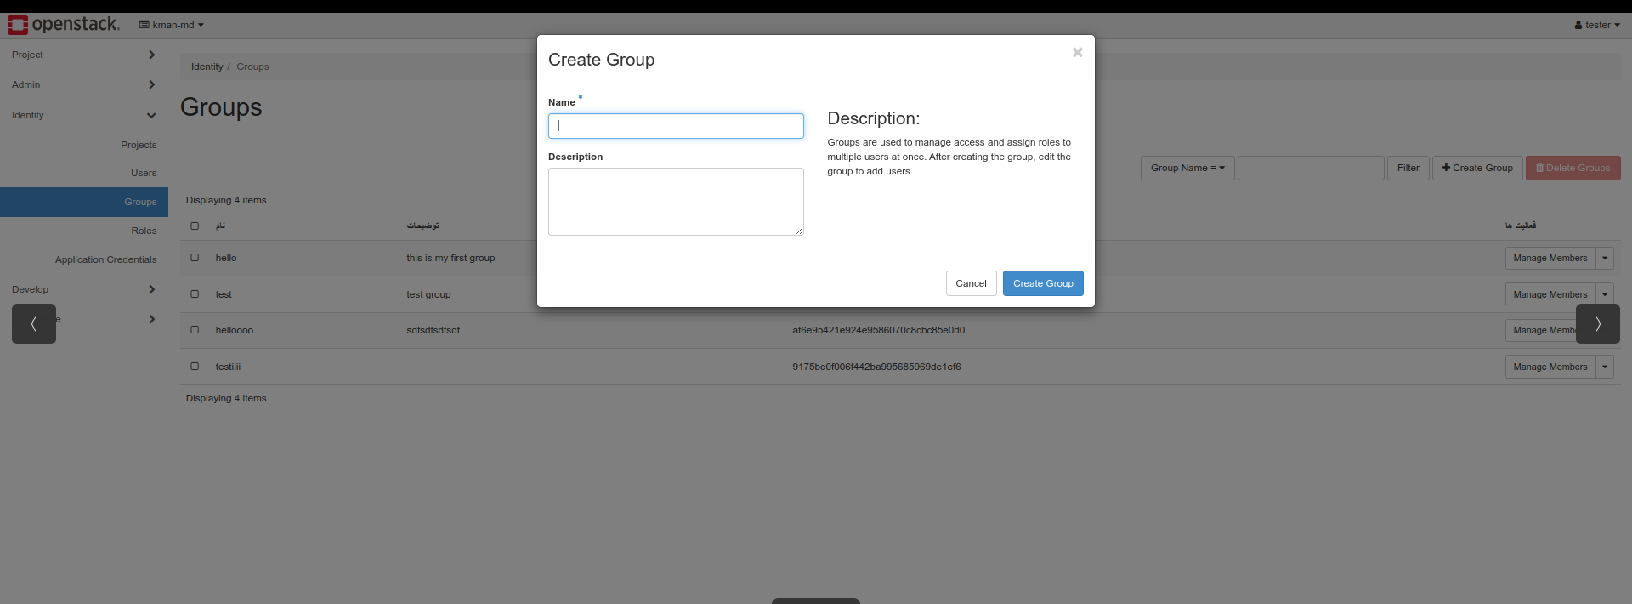The width and height of the screenshot is (1632, 604).
Task: Click the Filter button
Action: pyautogui.click(x=1408, y=168)
